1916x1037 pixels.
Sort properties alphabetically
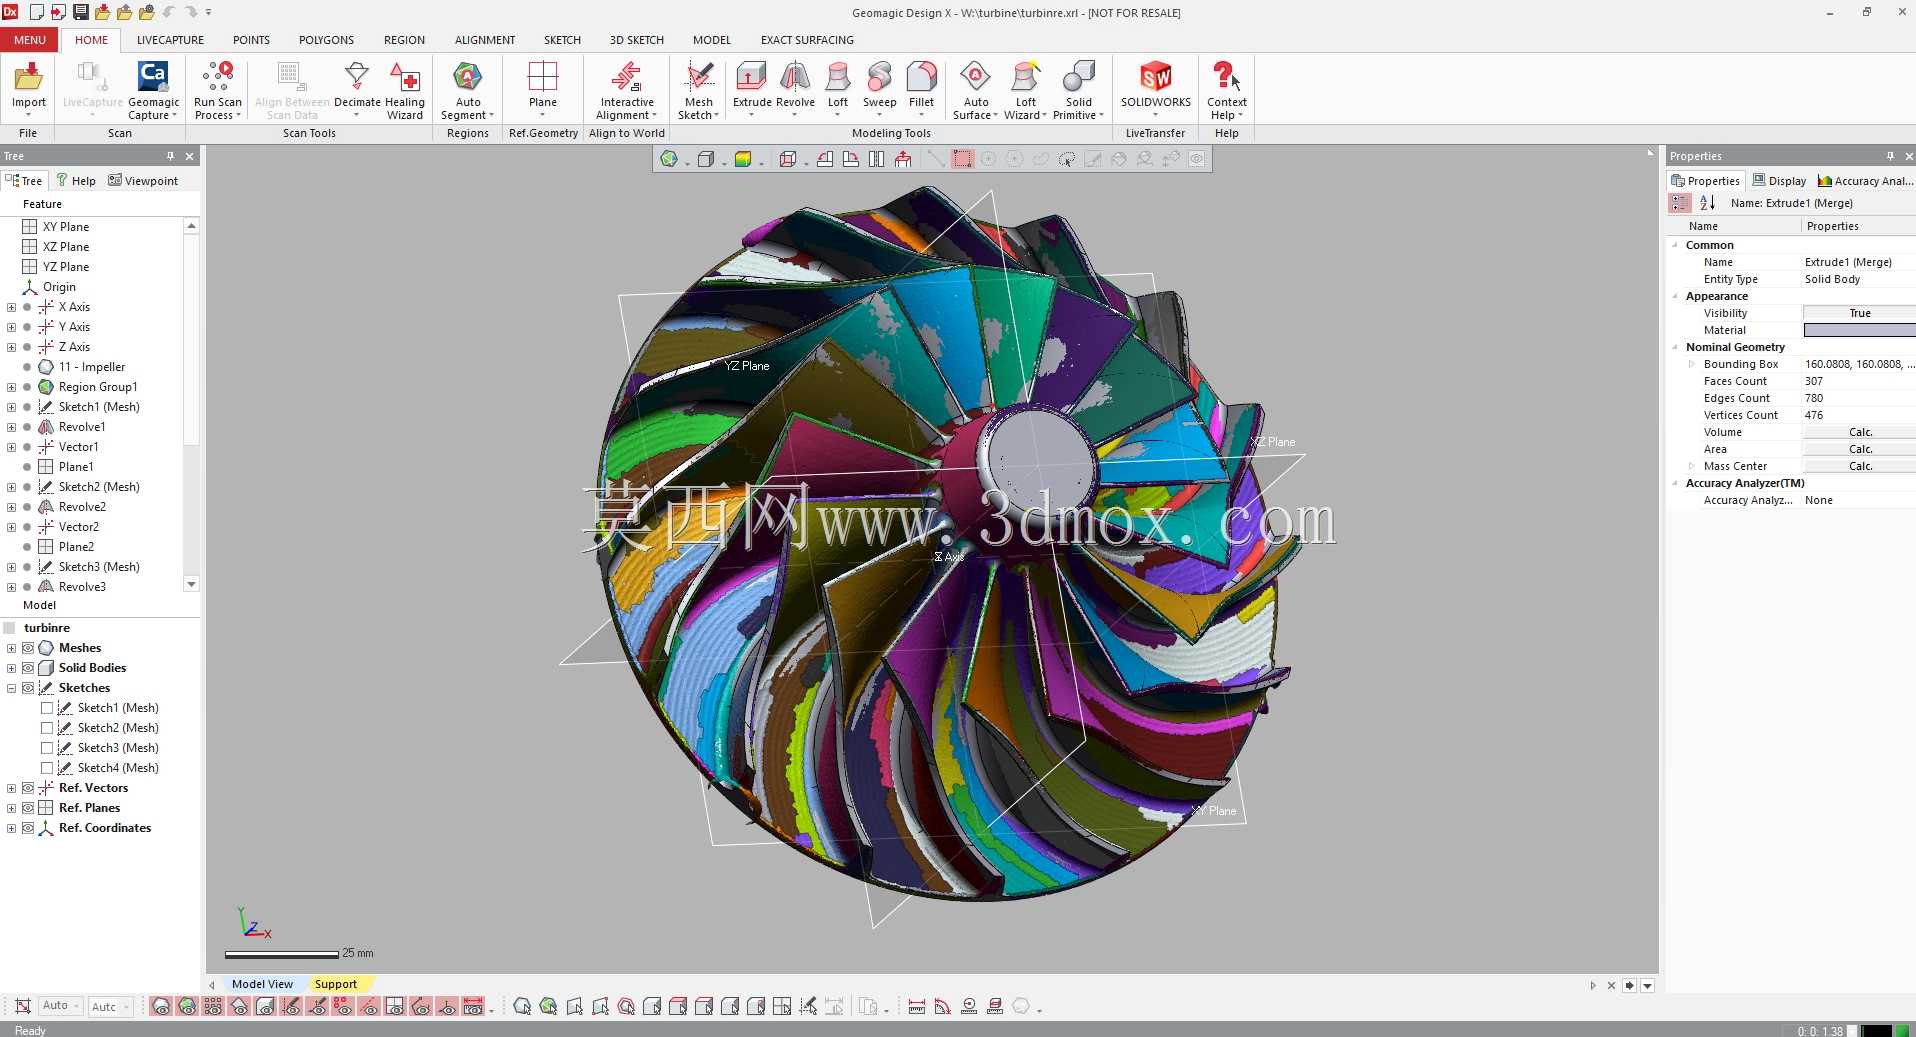1707,203
